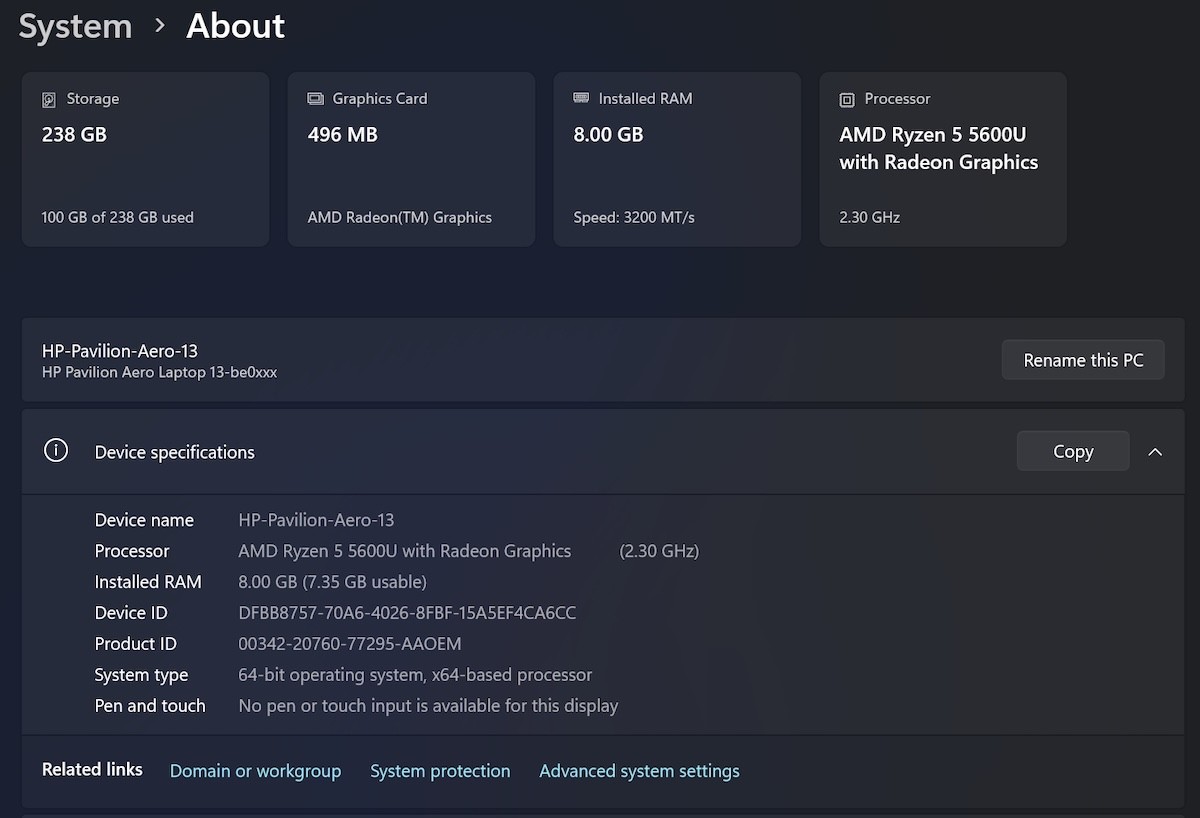Click the Related links label
1200x818 pixels.
(92, 769)
